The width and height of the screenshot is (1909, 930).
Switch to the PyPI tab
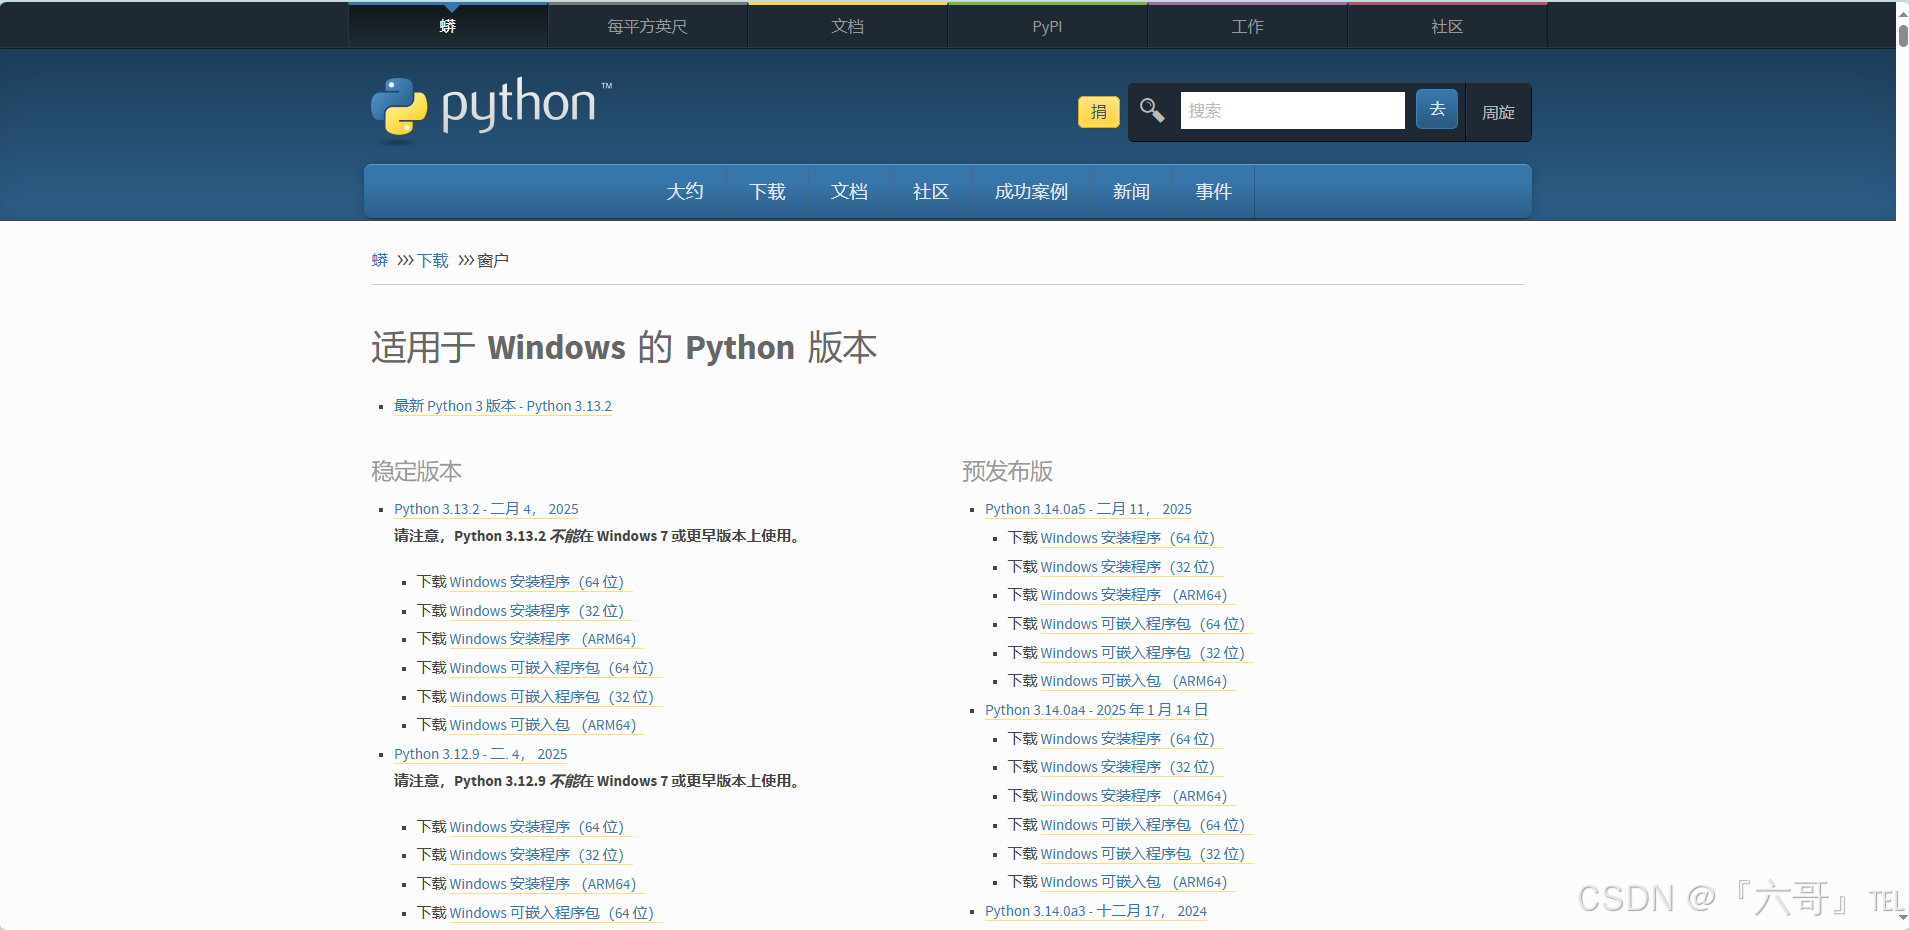coord(1046,26)
